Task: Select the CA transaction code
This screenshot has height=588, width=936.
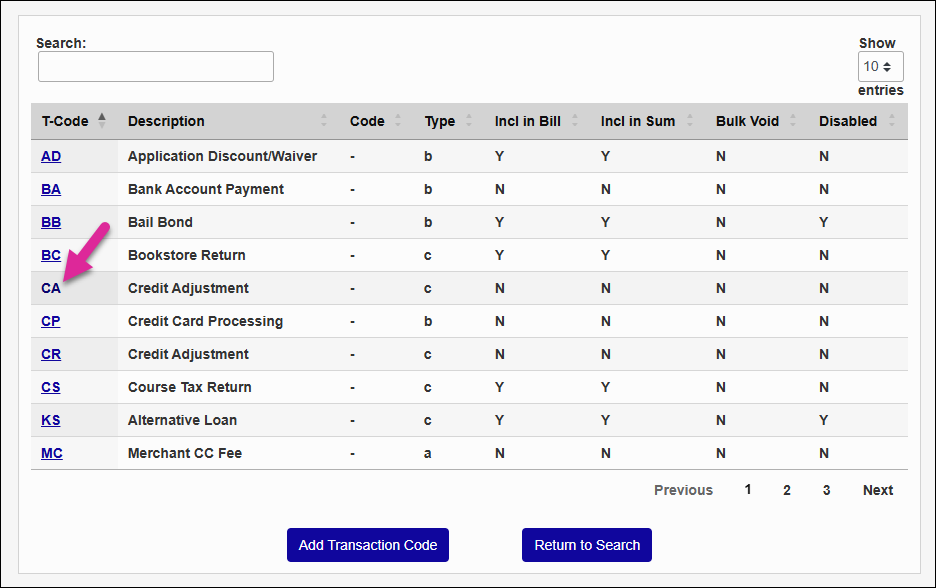Action: [51, 288]
